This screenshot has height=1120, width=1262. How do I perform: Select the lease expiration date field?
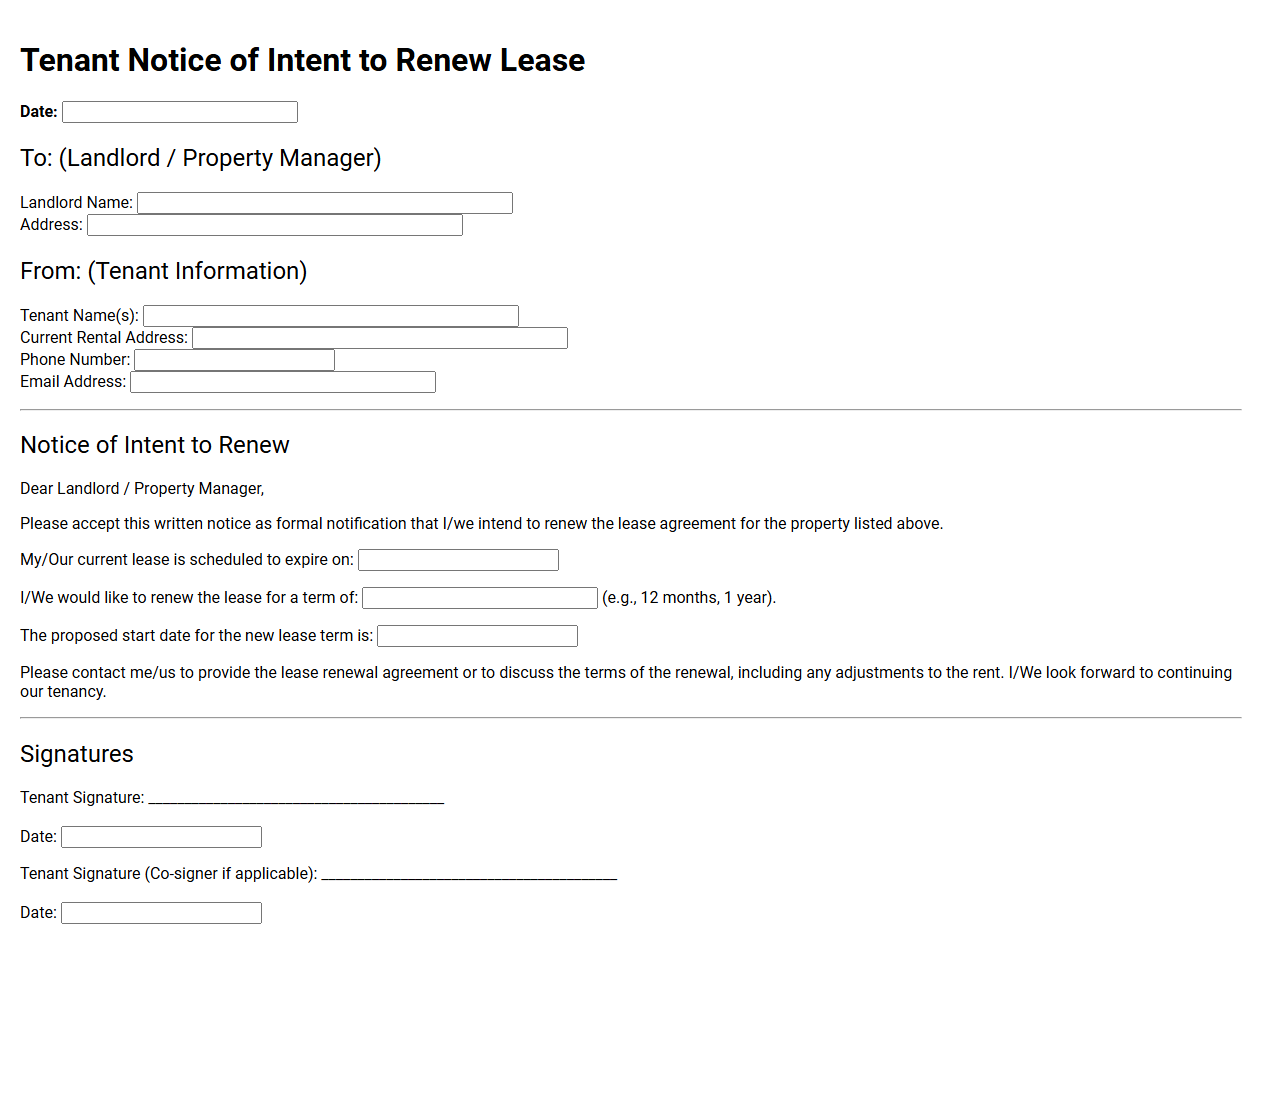(x=458, y=560)
